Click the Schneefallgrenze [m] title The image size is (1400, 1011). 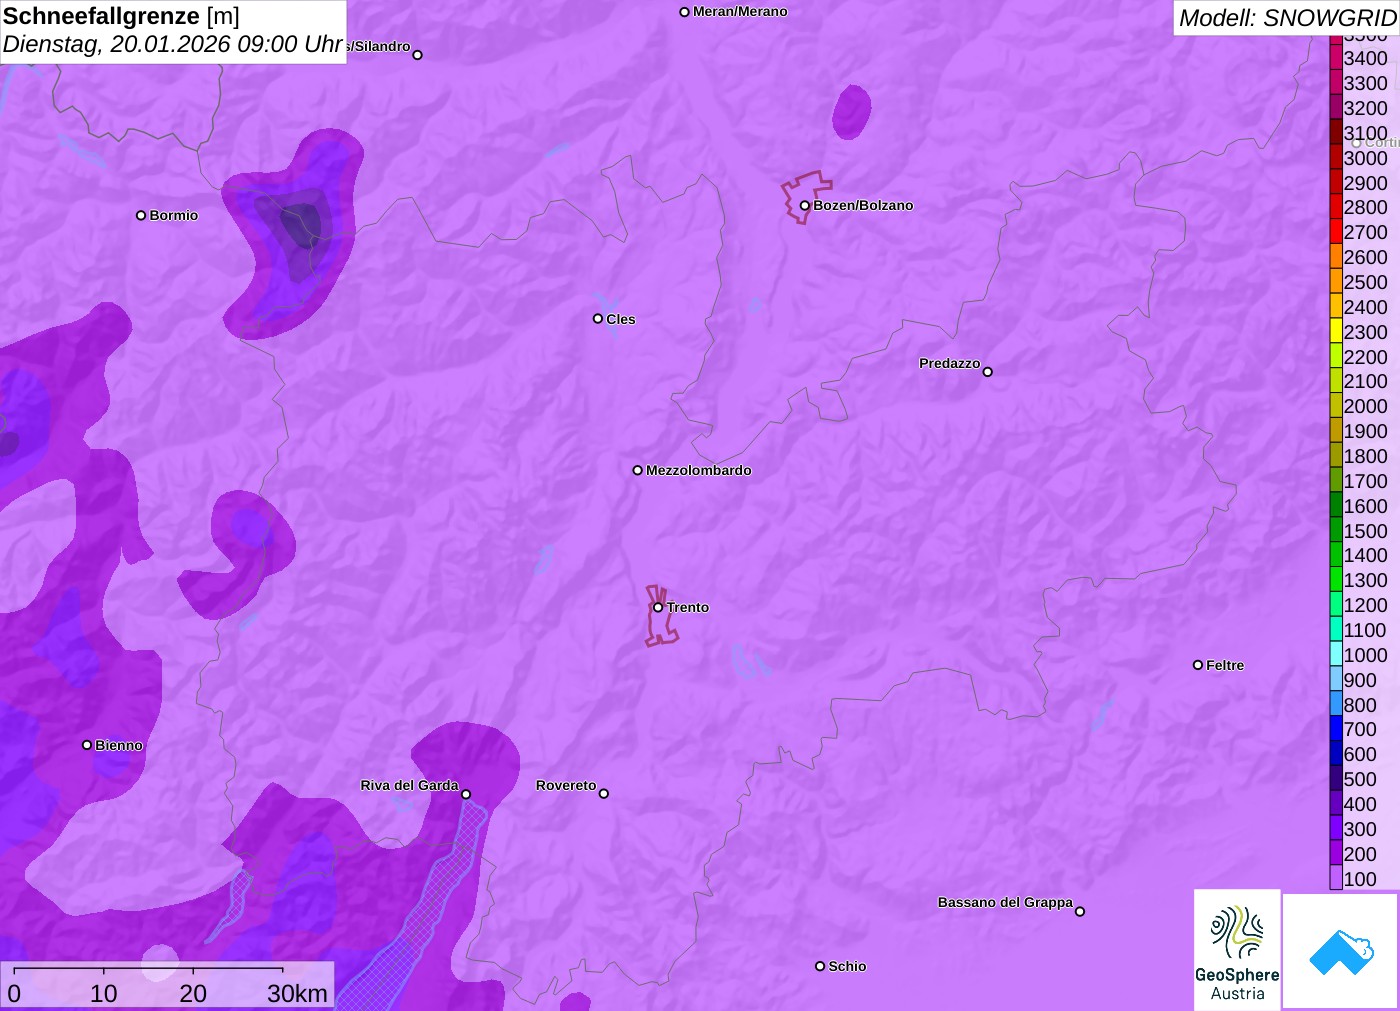pyautogui.click(x=121, y=16)
